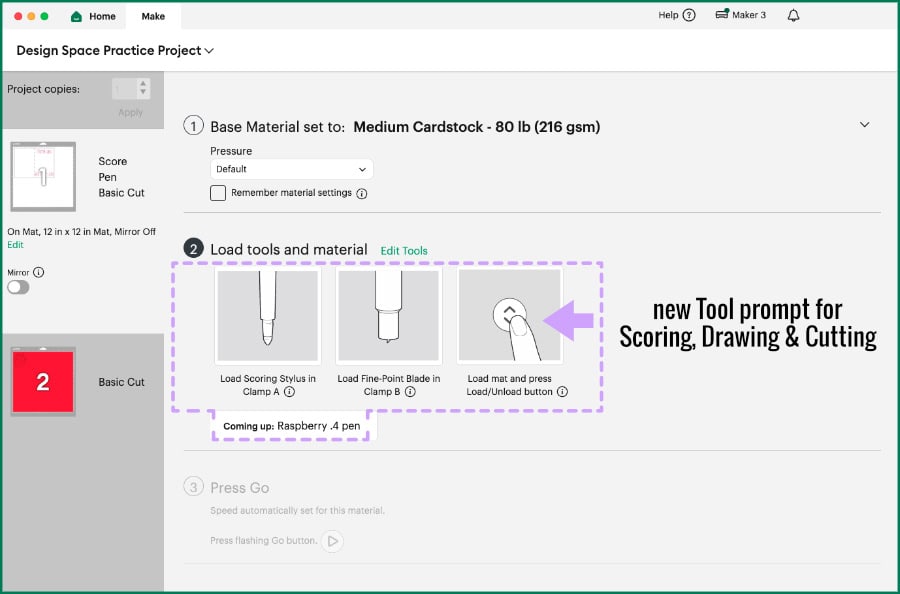Show Mirror info tooltip icon
This screenshot has width=900, height=594.
click(x=38, y=272)
